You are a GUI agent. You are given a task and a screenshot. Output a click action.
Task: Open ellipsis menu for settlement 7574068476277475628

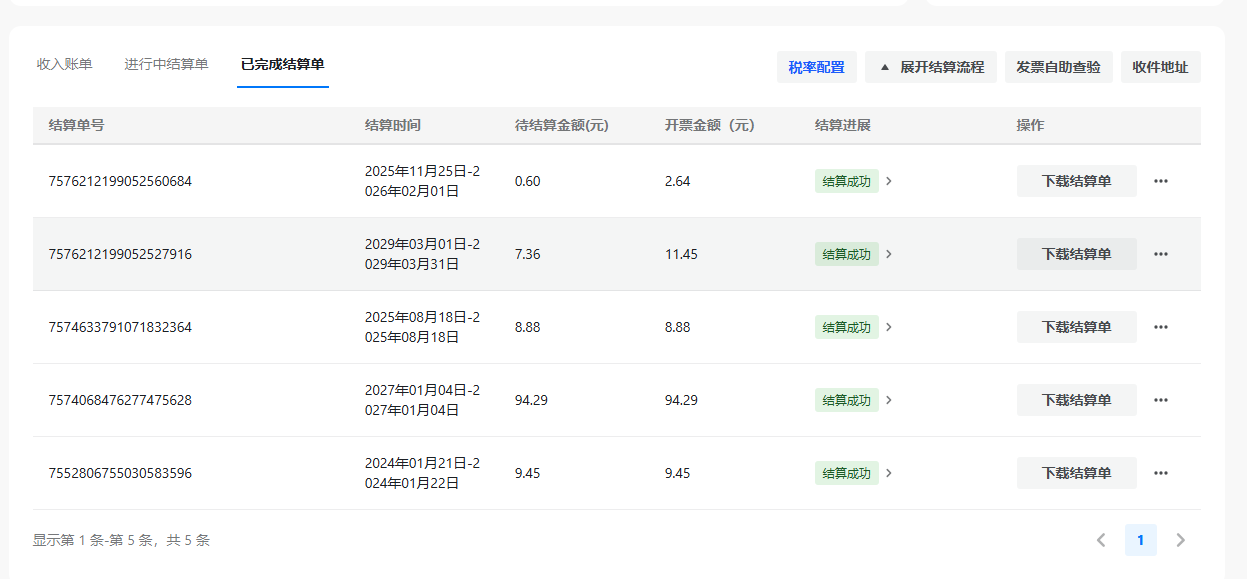tap(1160, 400)
